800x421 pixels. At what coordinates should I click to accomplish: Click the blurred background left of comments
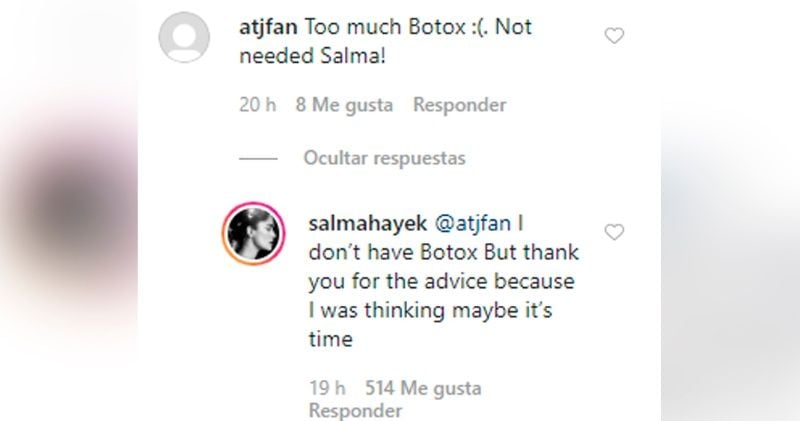[x=68, y=210]
